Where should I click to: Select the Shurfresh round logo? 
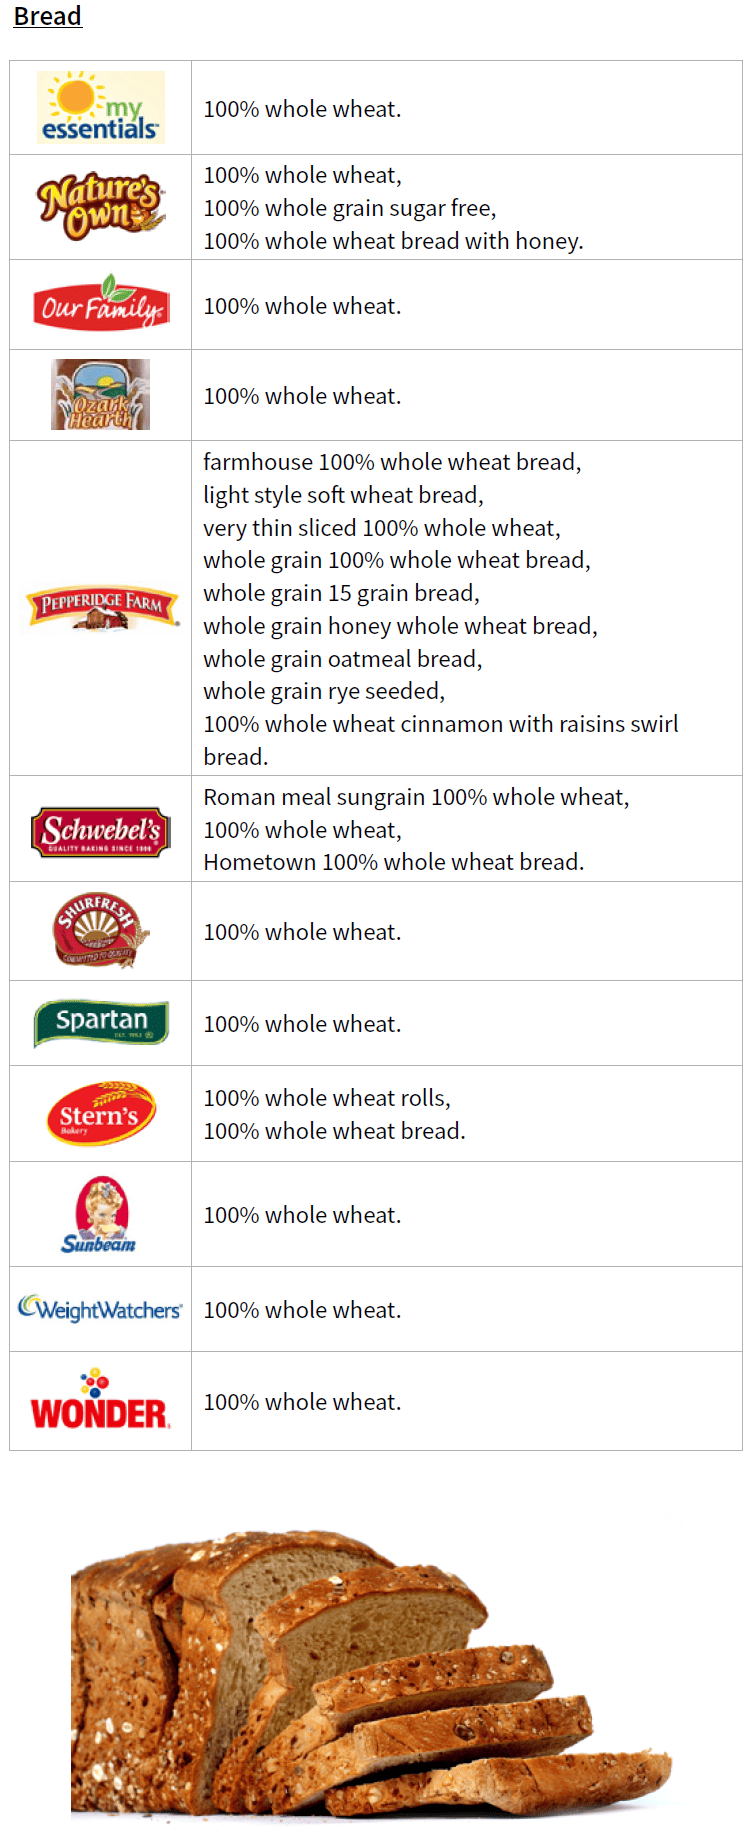tap(100, 930)
